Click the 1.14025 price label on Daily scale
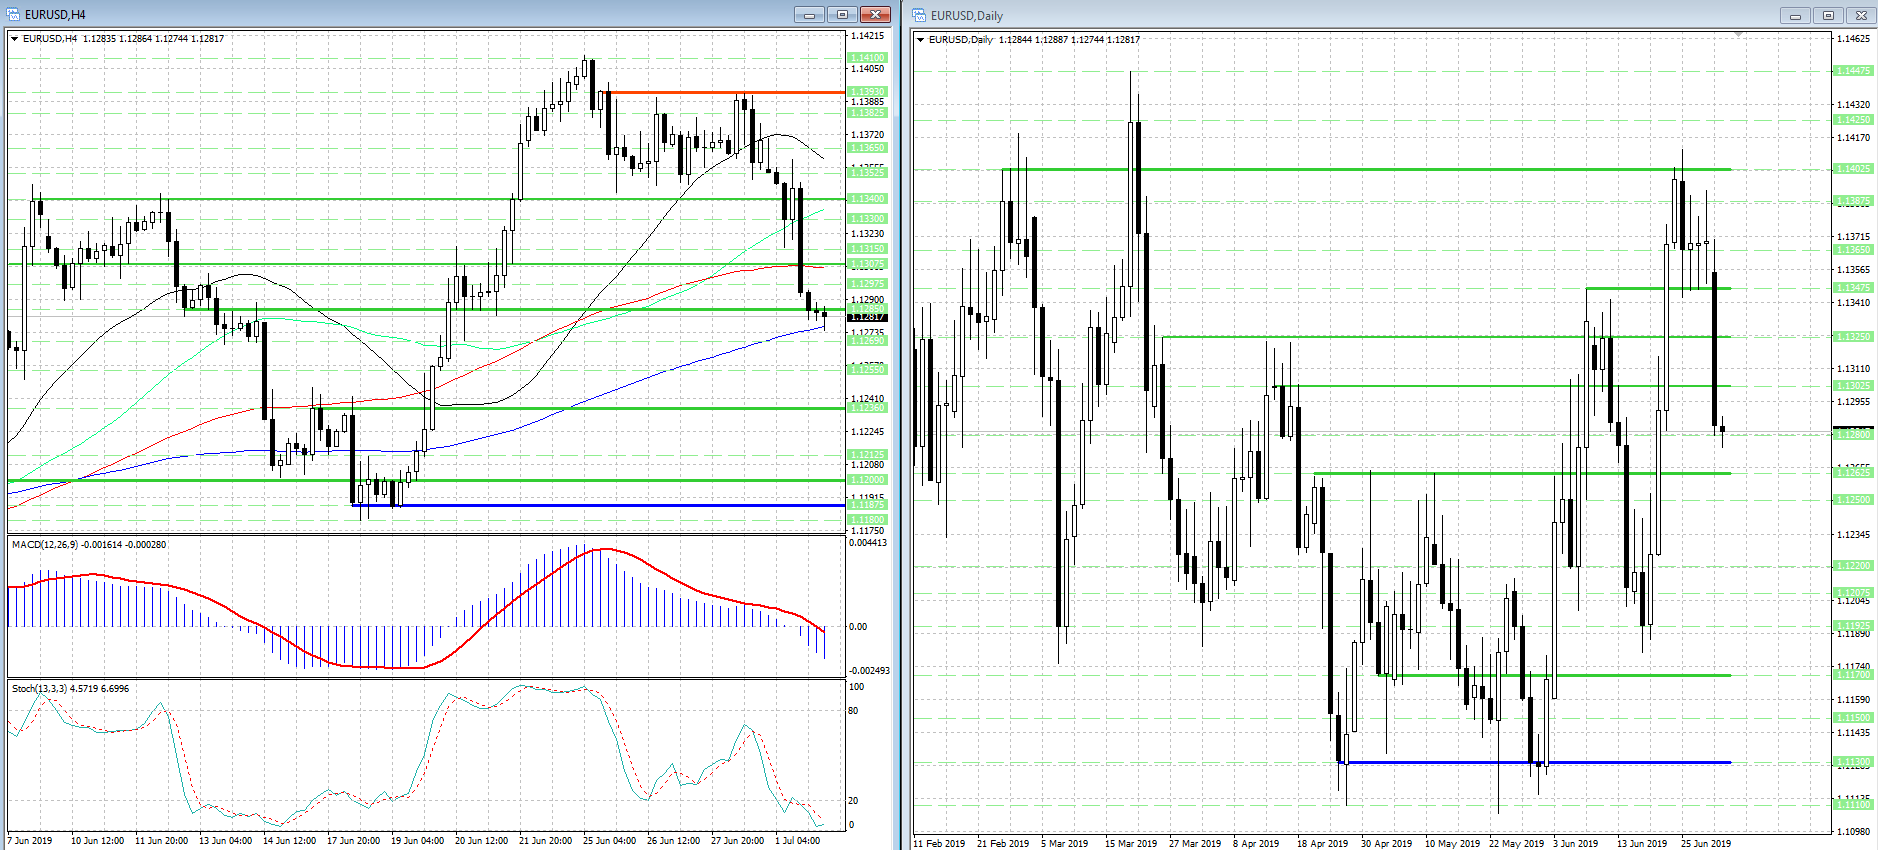The image size is (1878, 850). click(x=1853, y=169)
